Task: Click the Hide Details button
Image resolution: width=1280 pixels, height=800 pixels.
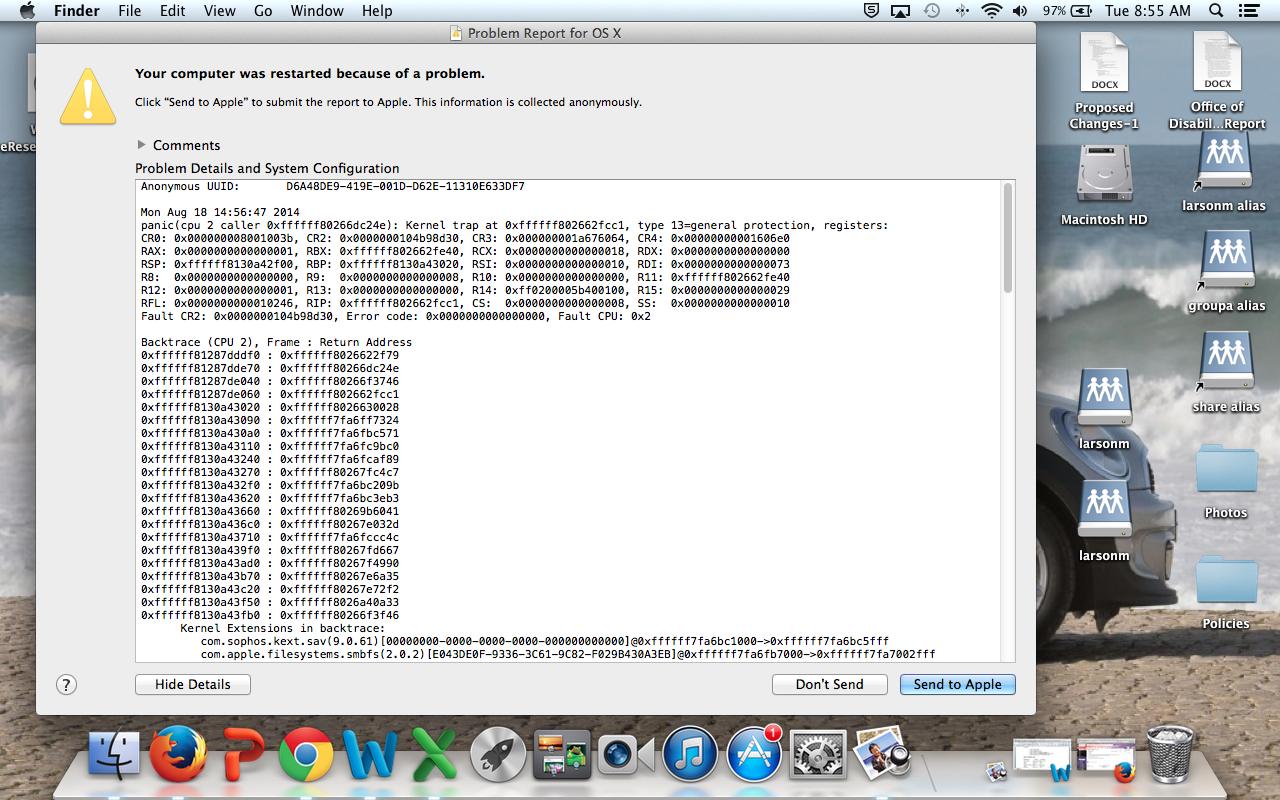Action: point(193,684)
